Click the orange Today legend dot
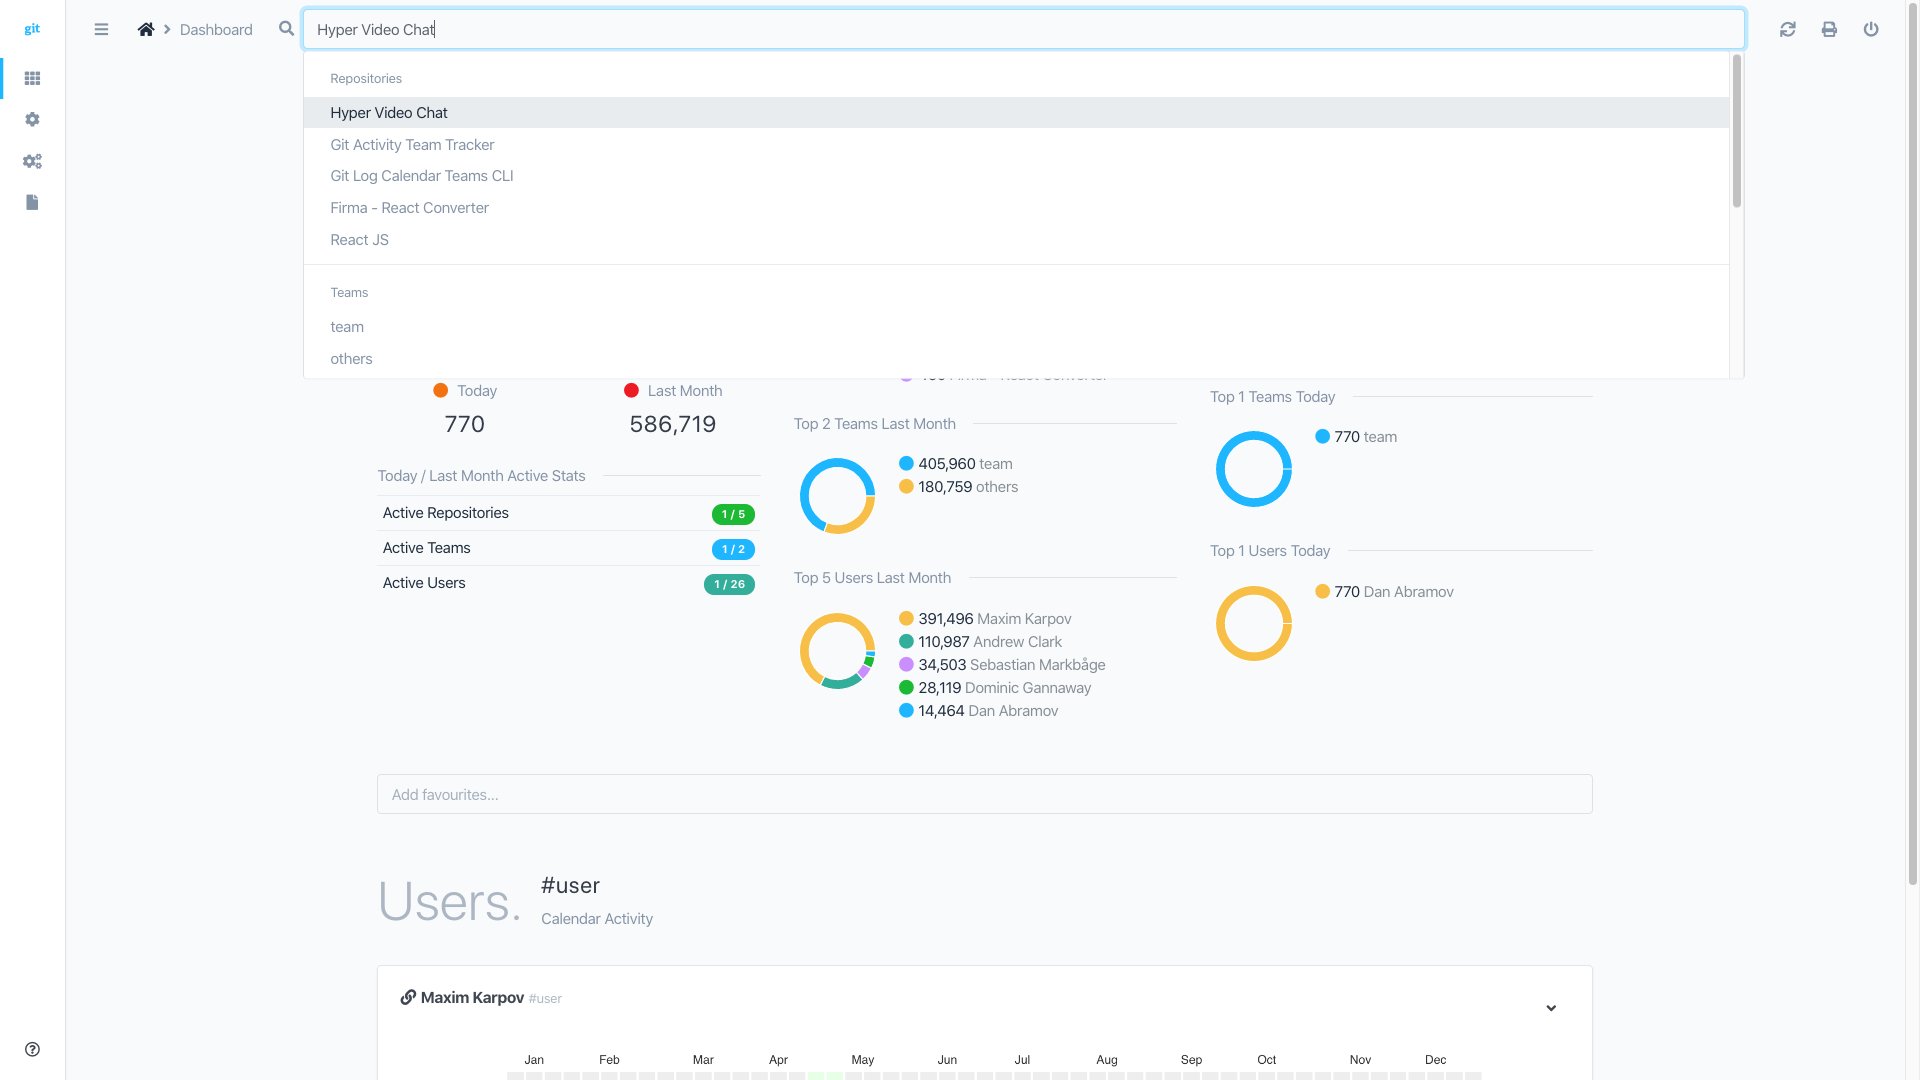 click(440, 390)
